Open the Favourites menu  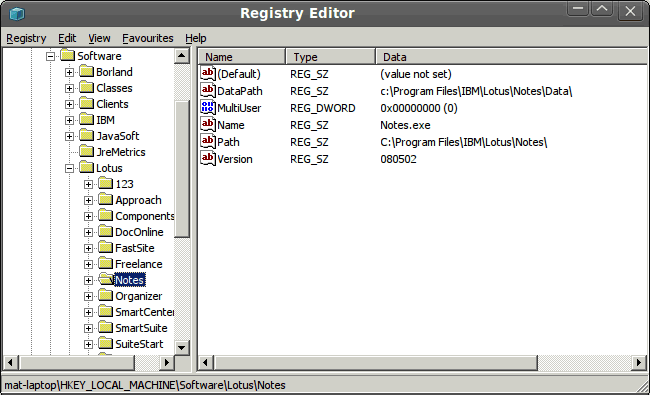tap(148, 38)
